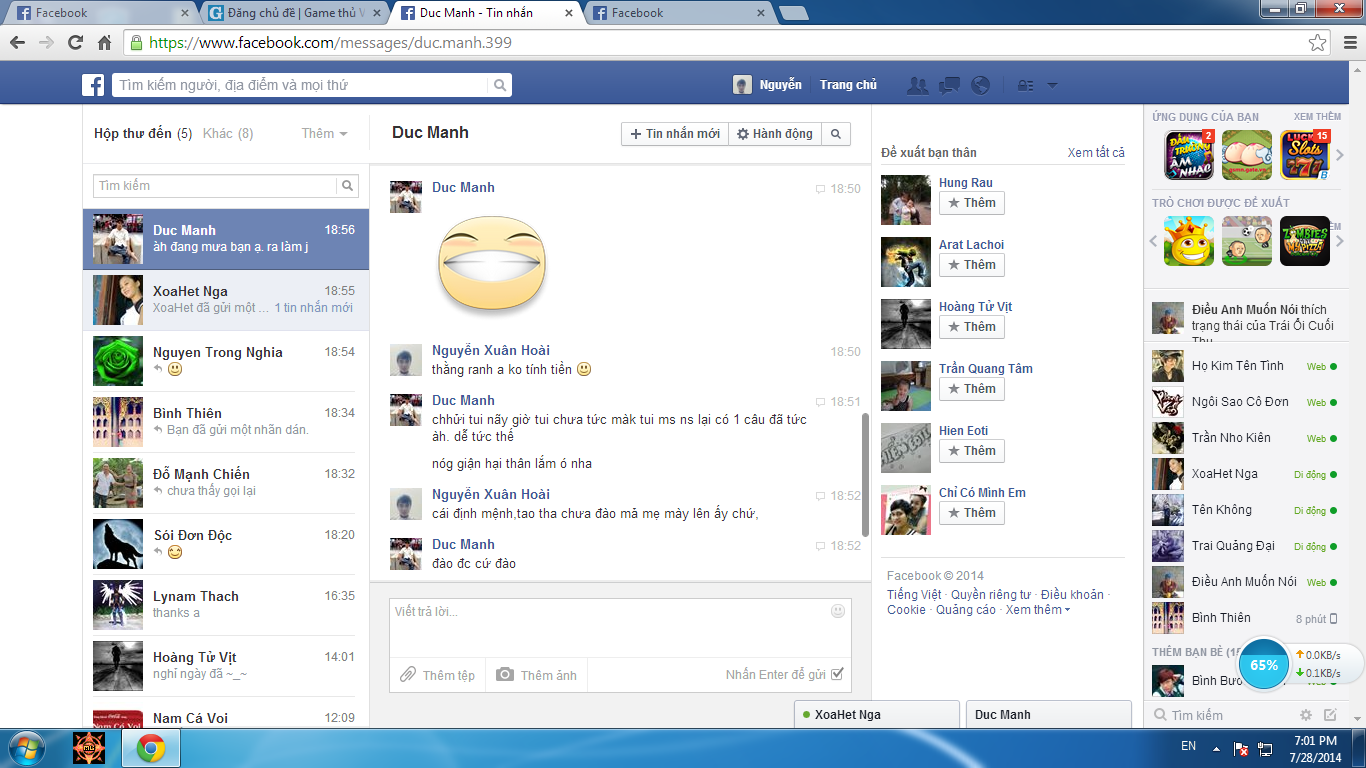Select Hộp thư đến inbox tab
1366x768 pixels.
click(x=143, y=133)
